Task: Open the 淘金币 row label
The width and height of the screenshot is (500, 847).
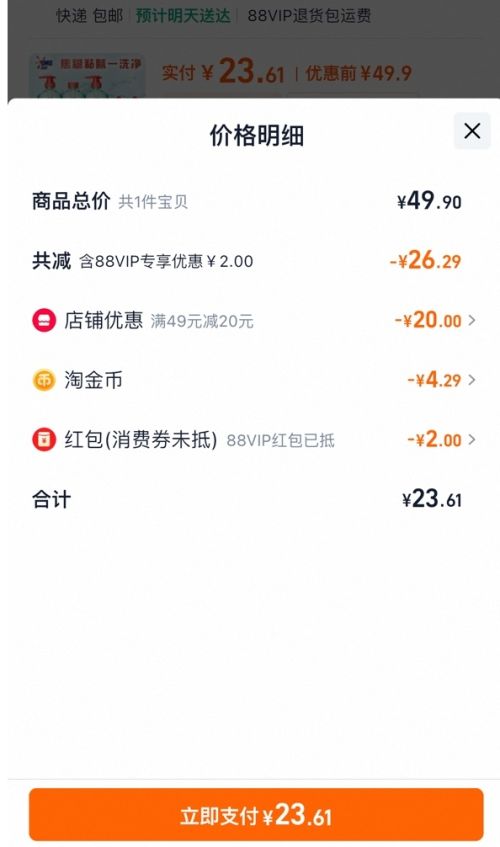Action: (93, 380)
